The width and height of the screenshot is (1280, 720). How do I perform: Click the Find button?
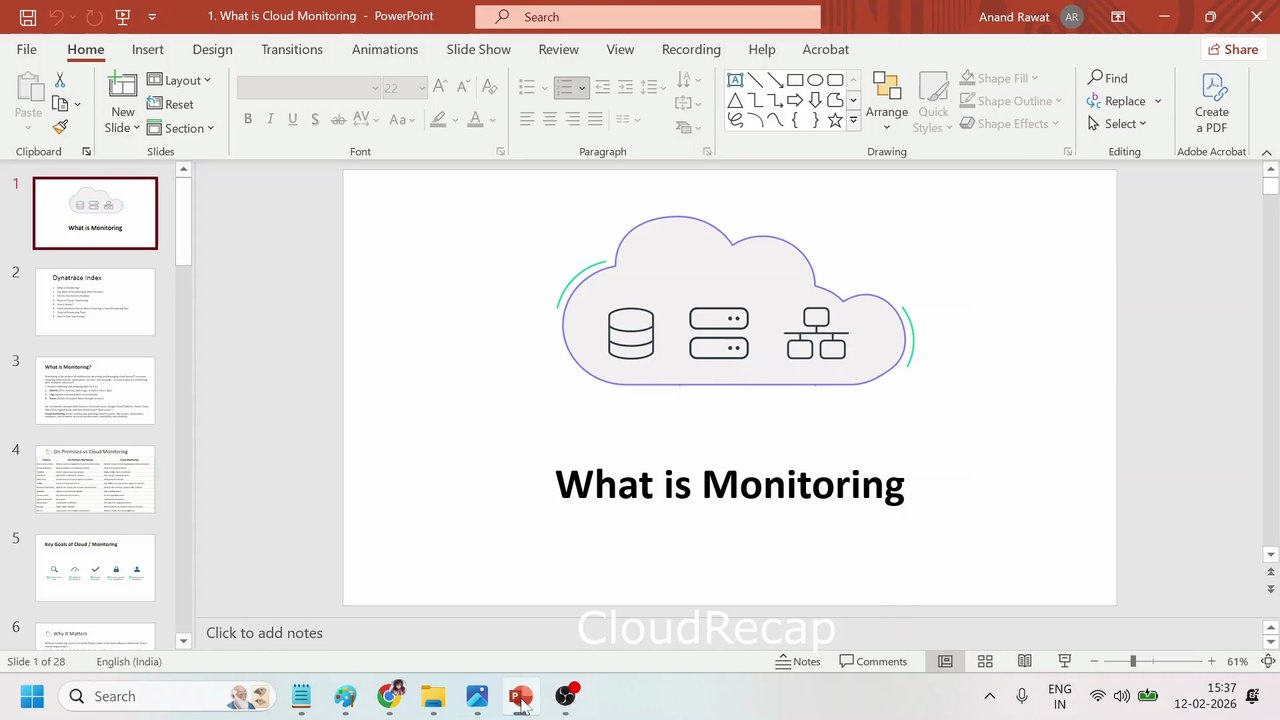(1108, 78)
